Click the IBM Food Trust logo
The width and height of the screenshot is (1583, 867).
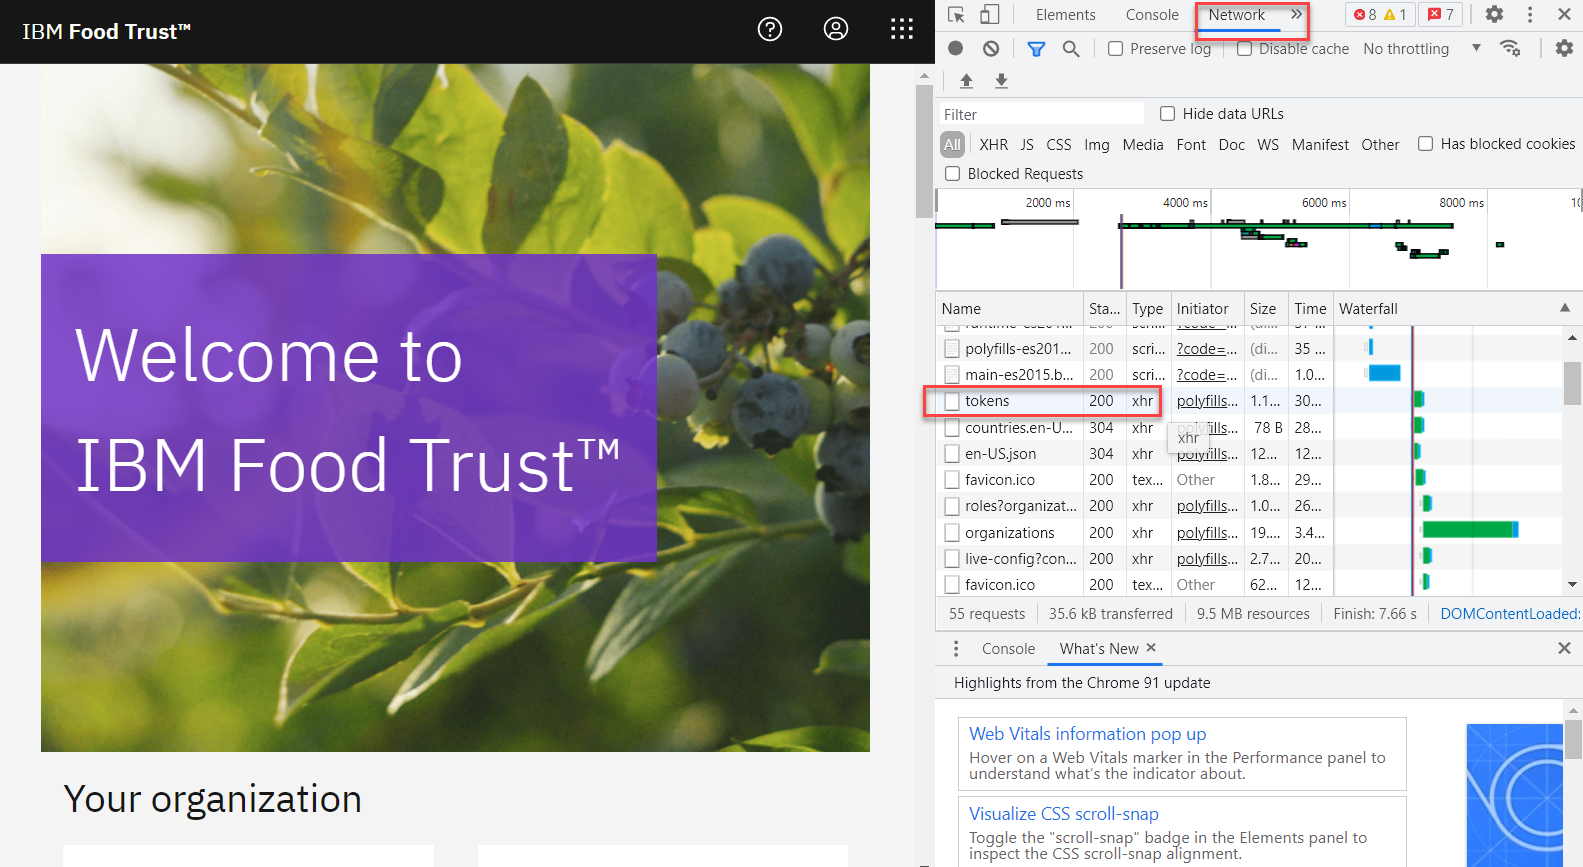(x=106, y=31)
